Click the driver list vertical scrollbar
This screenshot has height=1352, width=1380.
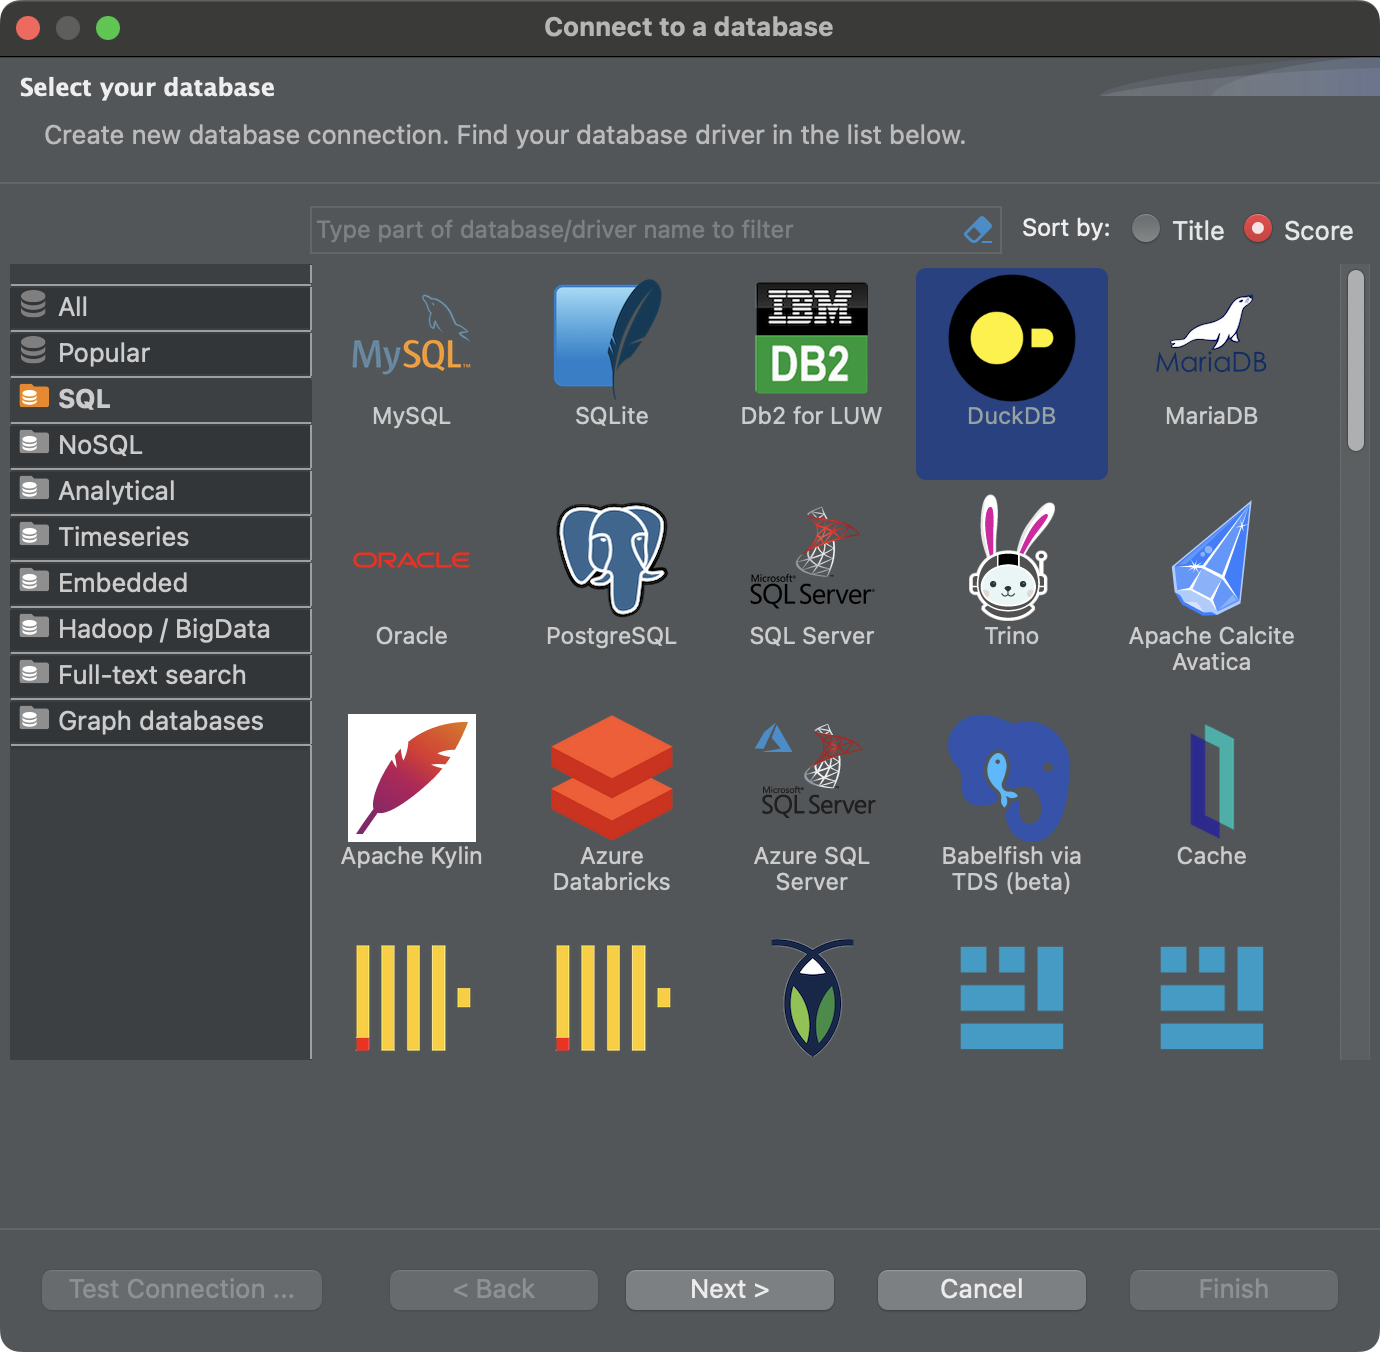click(1355, 360)
